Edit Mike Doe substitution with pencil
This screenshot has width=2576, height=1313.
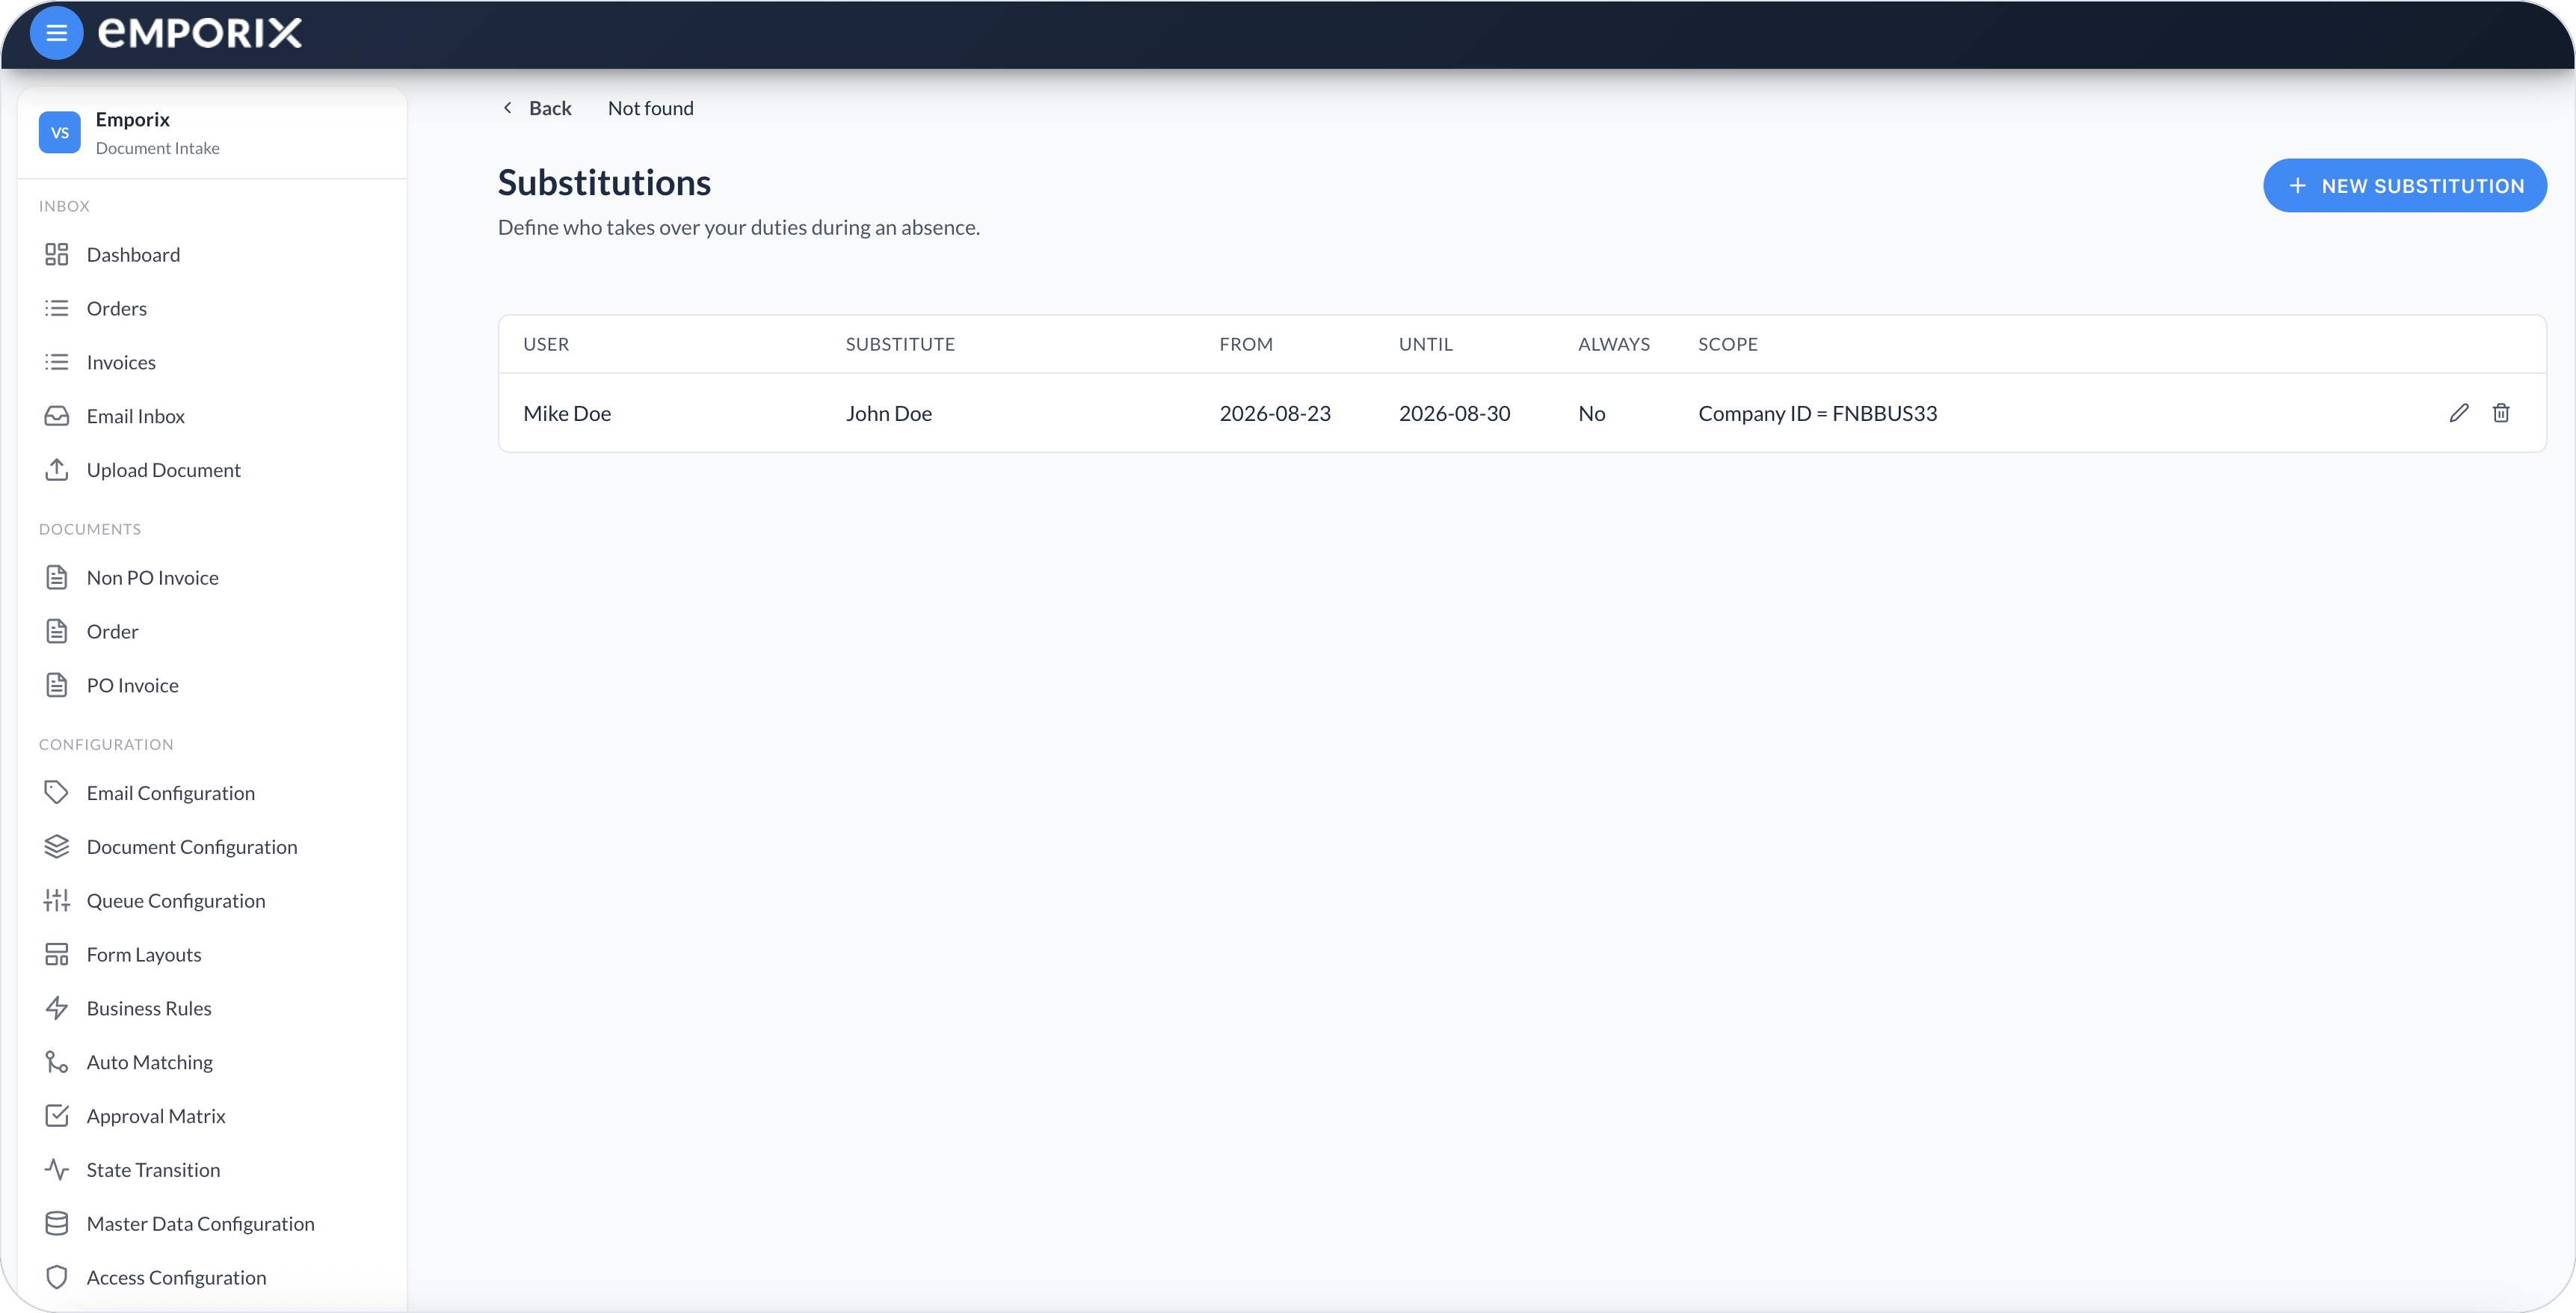(2459, 413)
